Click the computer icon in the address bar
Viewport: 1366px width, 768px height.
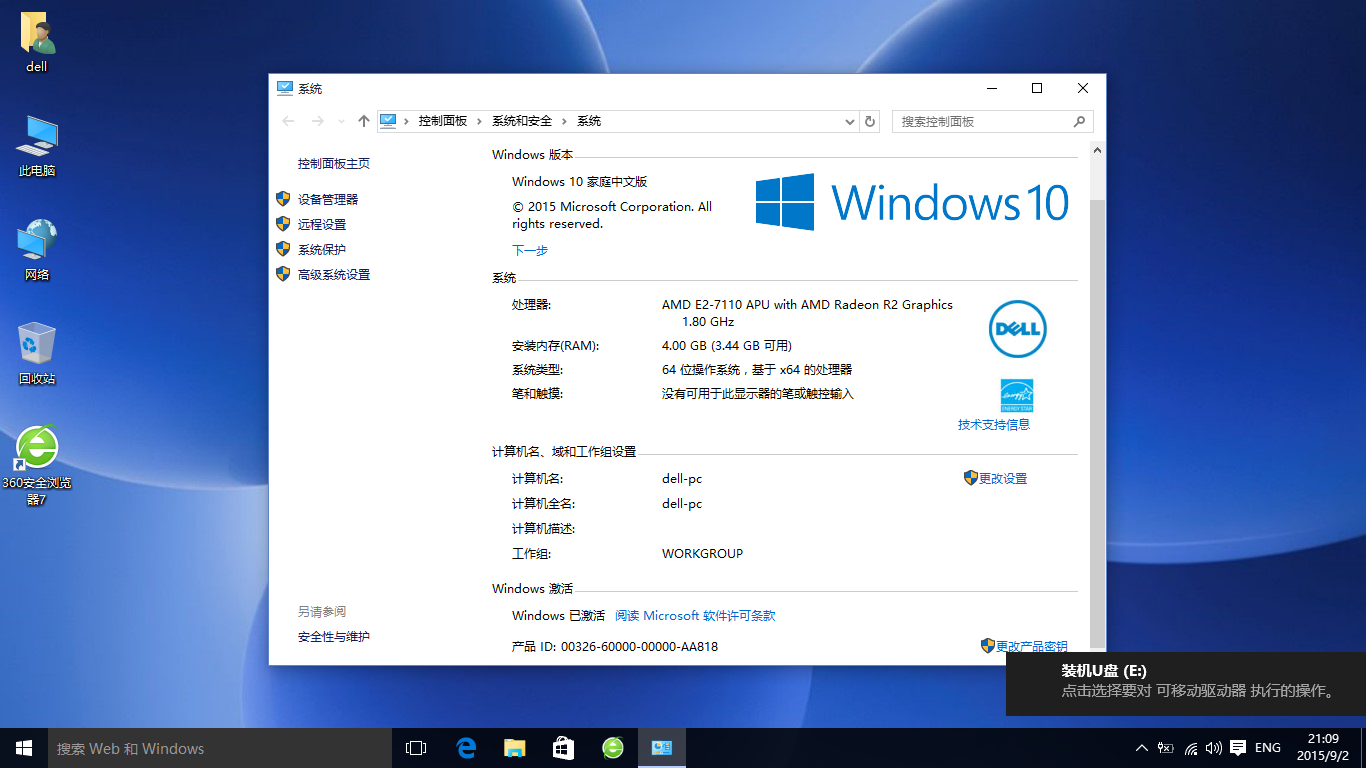(388, 121)
